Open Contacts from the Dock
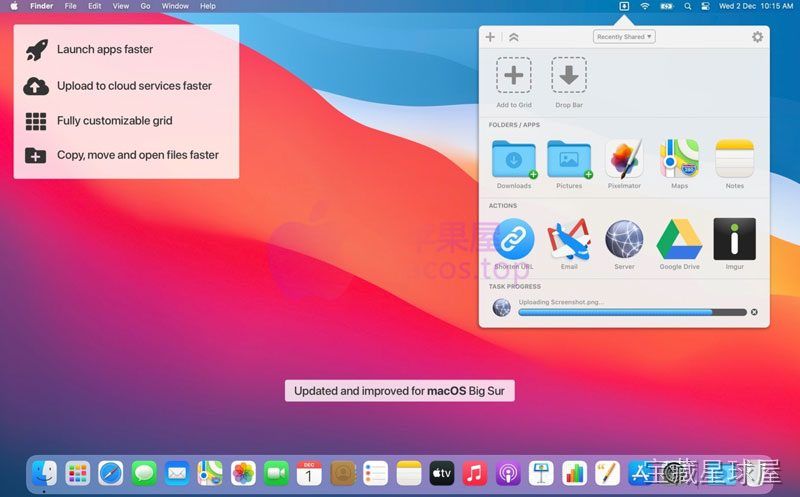The width and height of the screenshot is (800, 497). pyautogui.click(x=342, y=473)
